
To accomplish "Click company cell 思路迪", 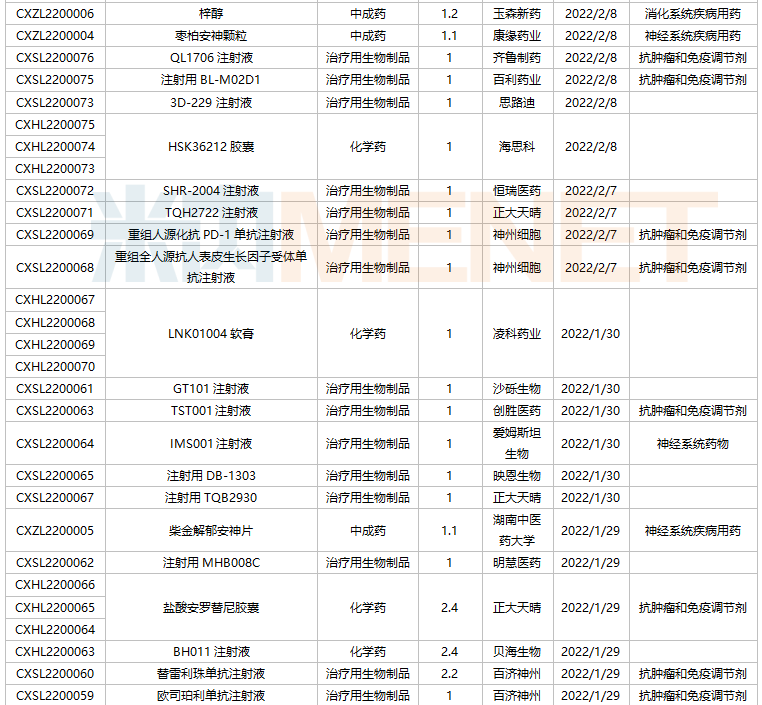I will (x=517, y=103).
